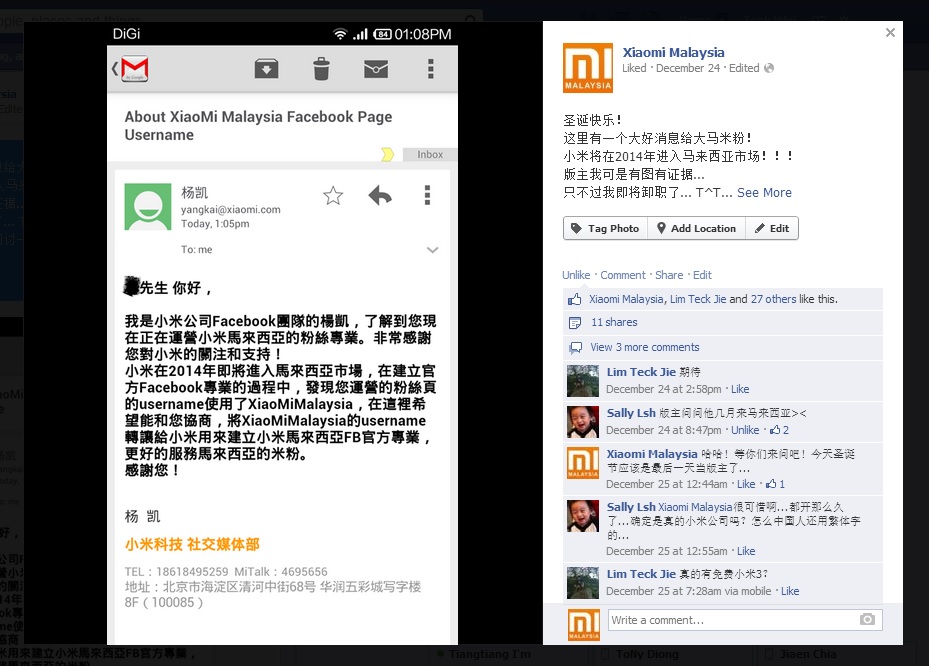The width and height of the screenshot is (929, 666).
Task: Click the 'December 25 at 7:28am' timestamp
Action: click(x=664, y=591)
